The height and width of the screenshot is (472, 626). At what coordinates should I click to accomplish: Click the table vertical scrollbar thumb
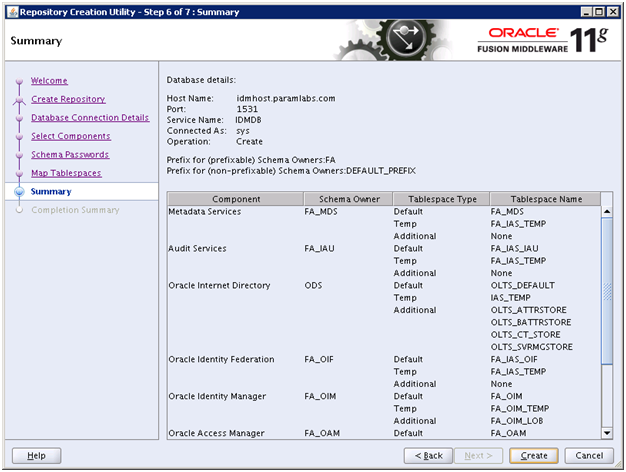point(607,291)
